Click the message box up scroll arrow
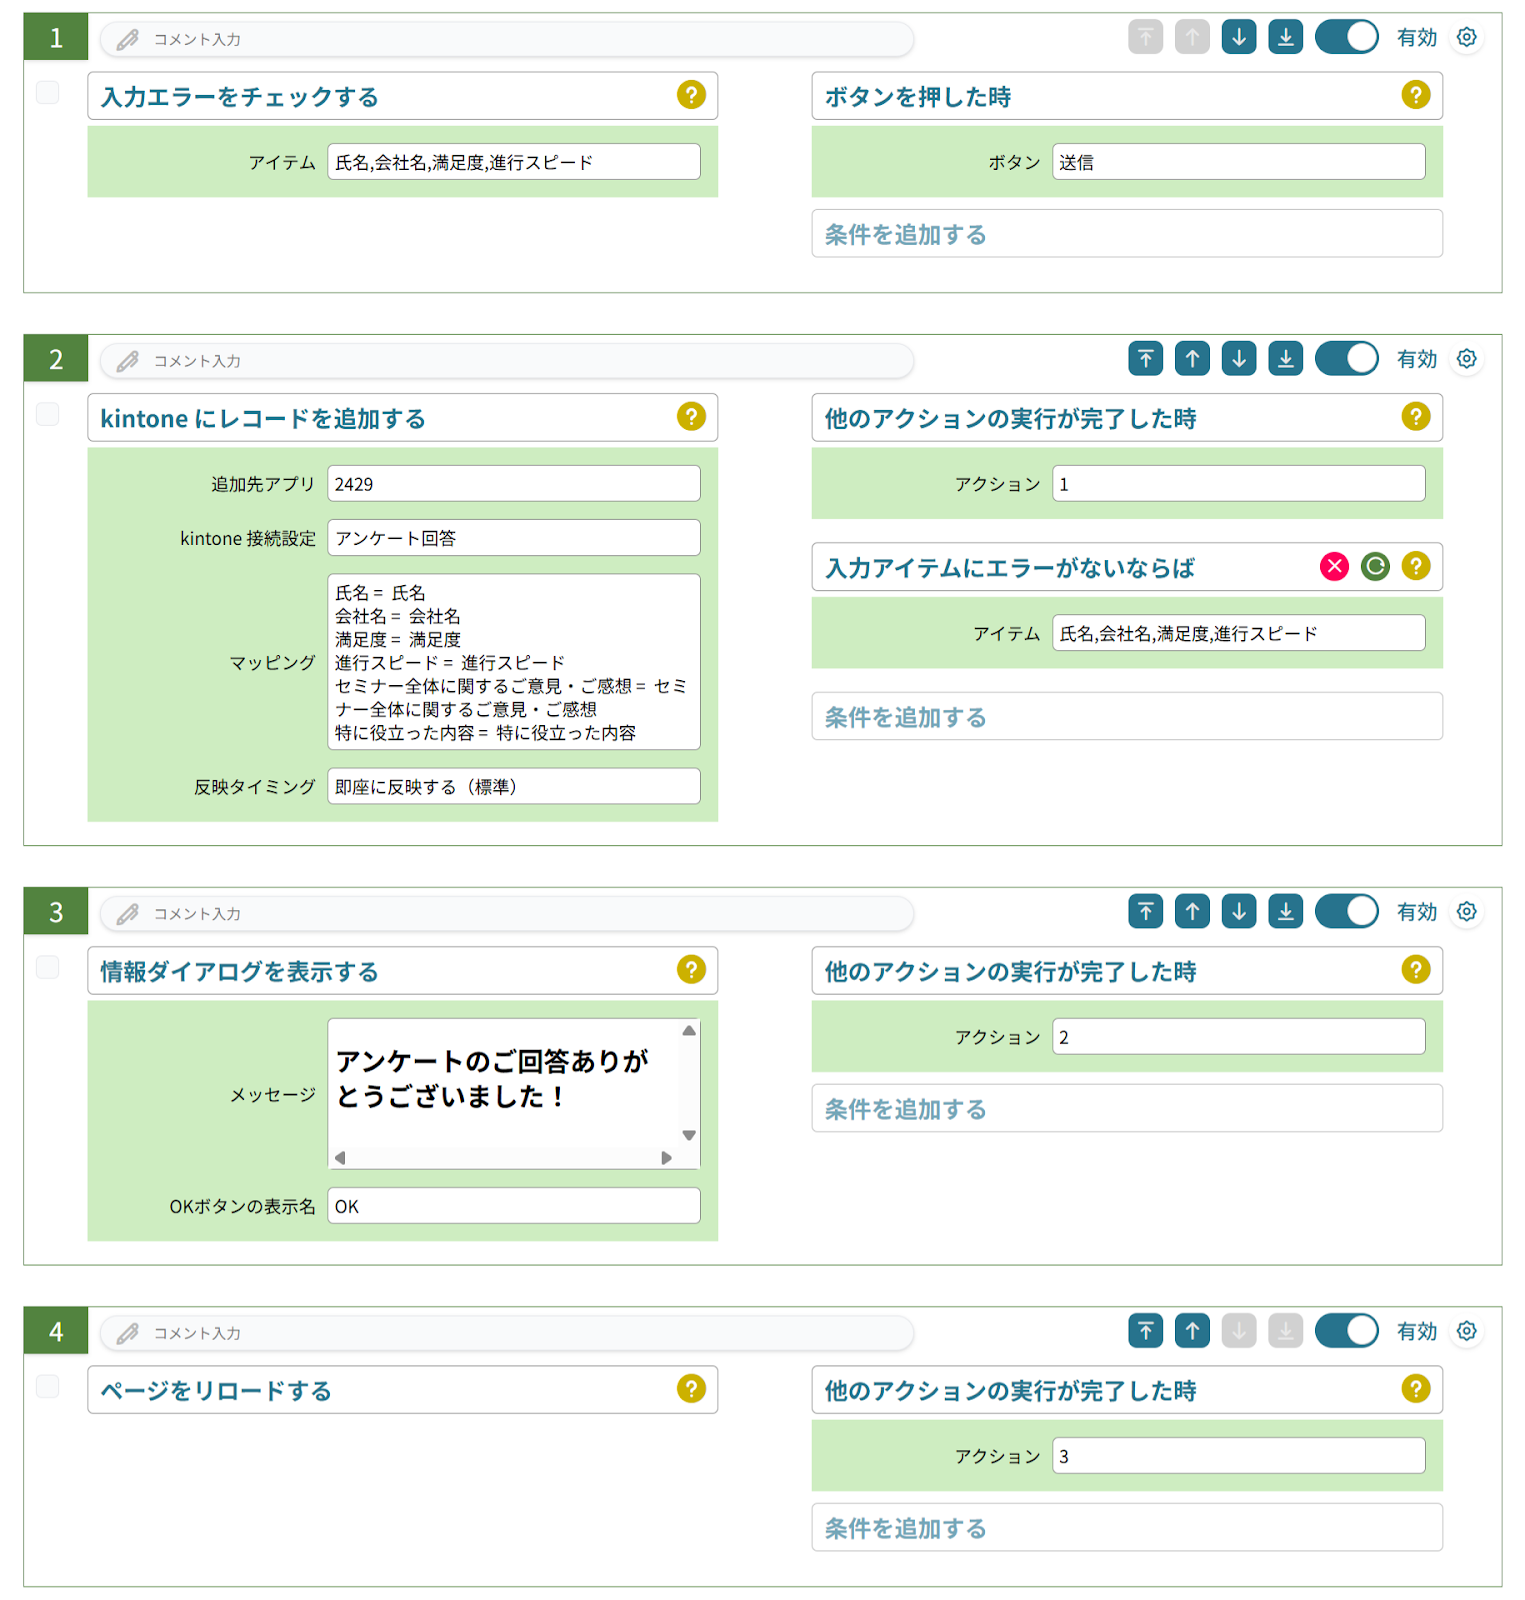Screen dimensions: 1525x1600 689,1030
